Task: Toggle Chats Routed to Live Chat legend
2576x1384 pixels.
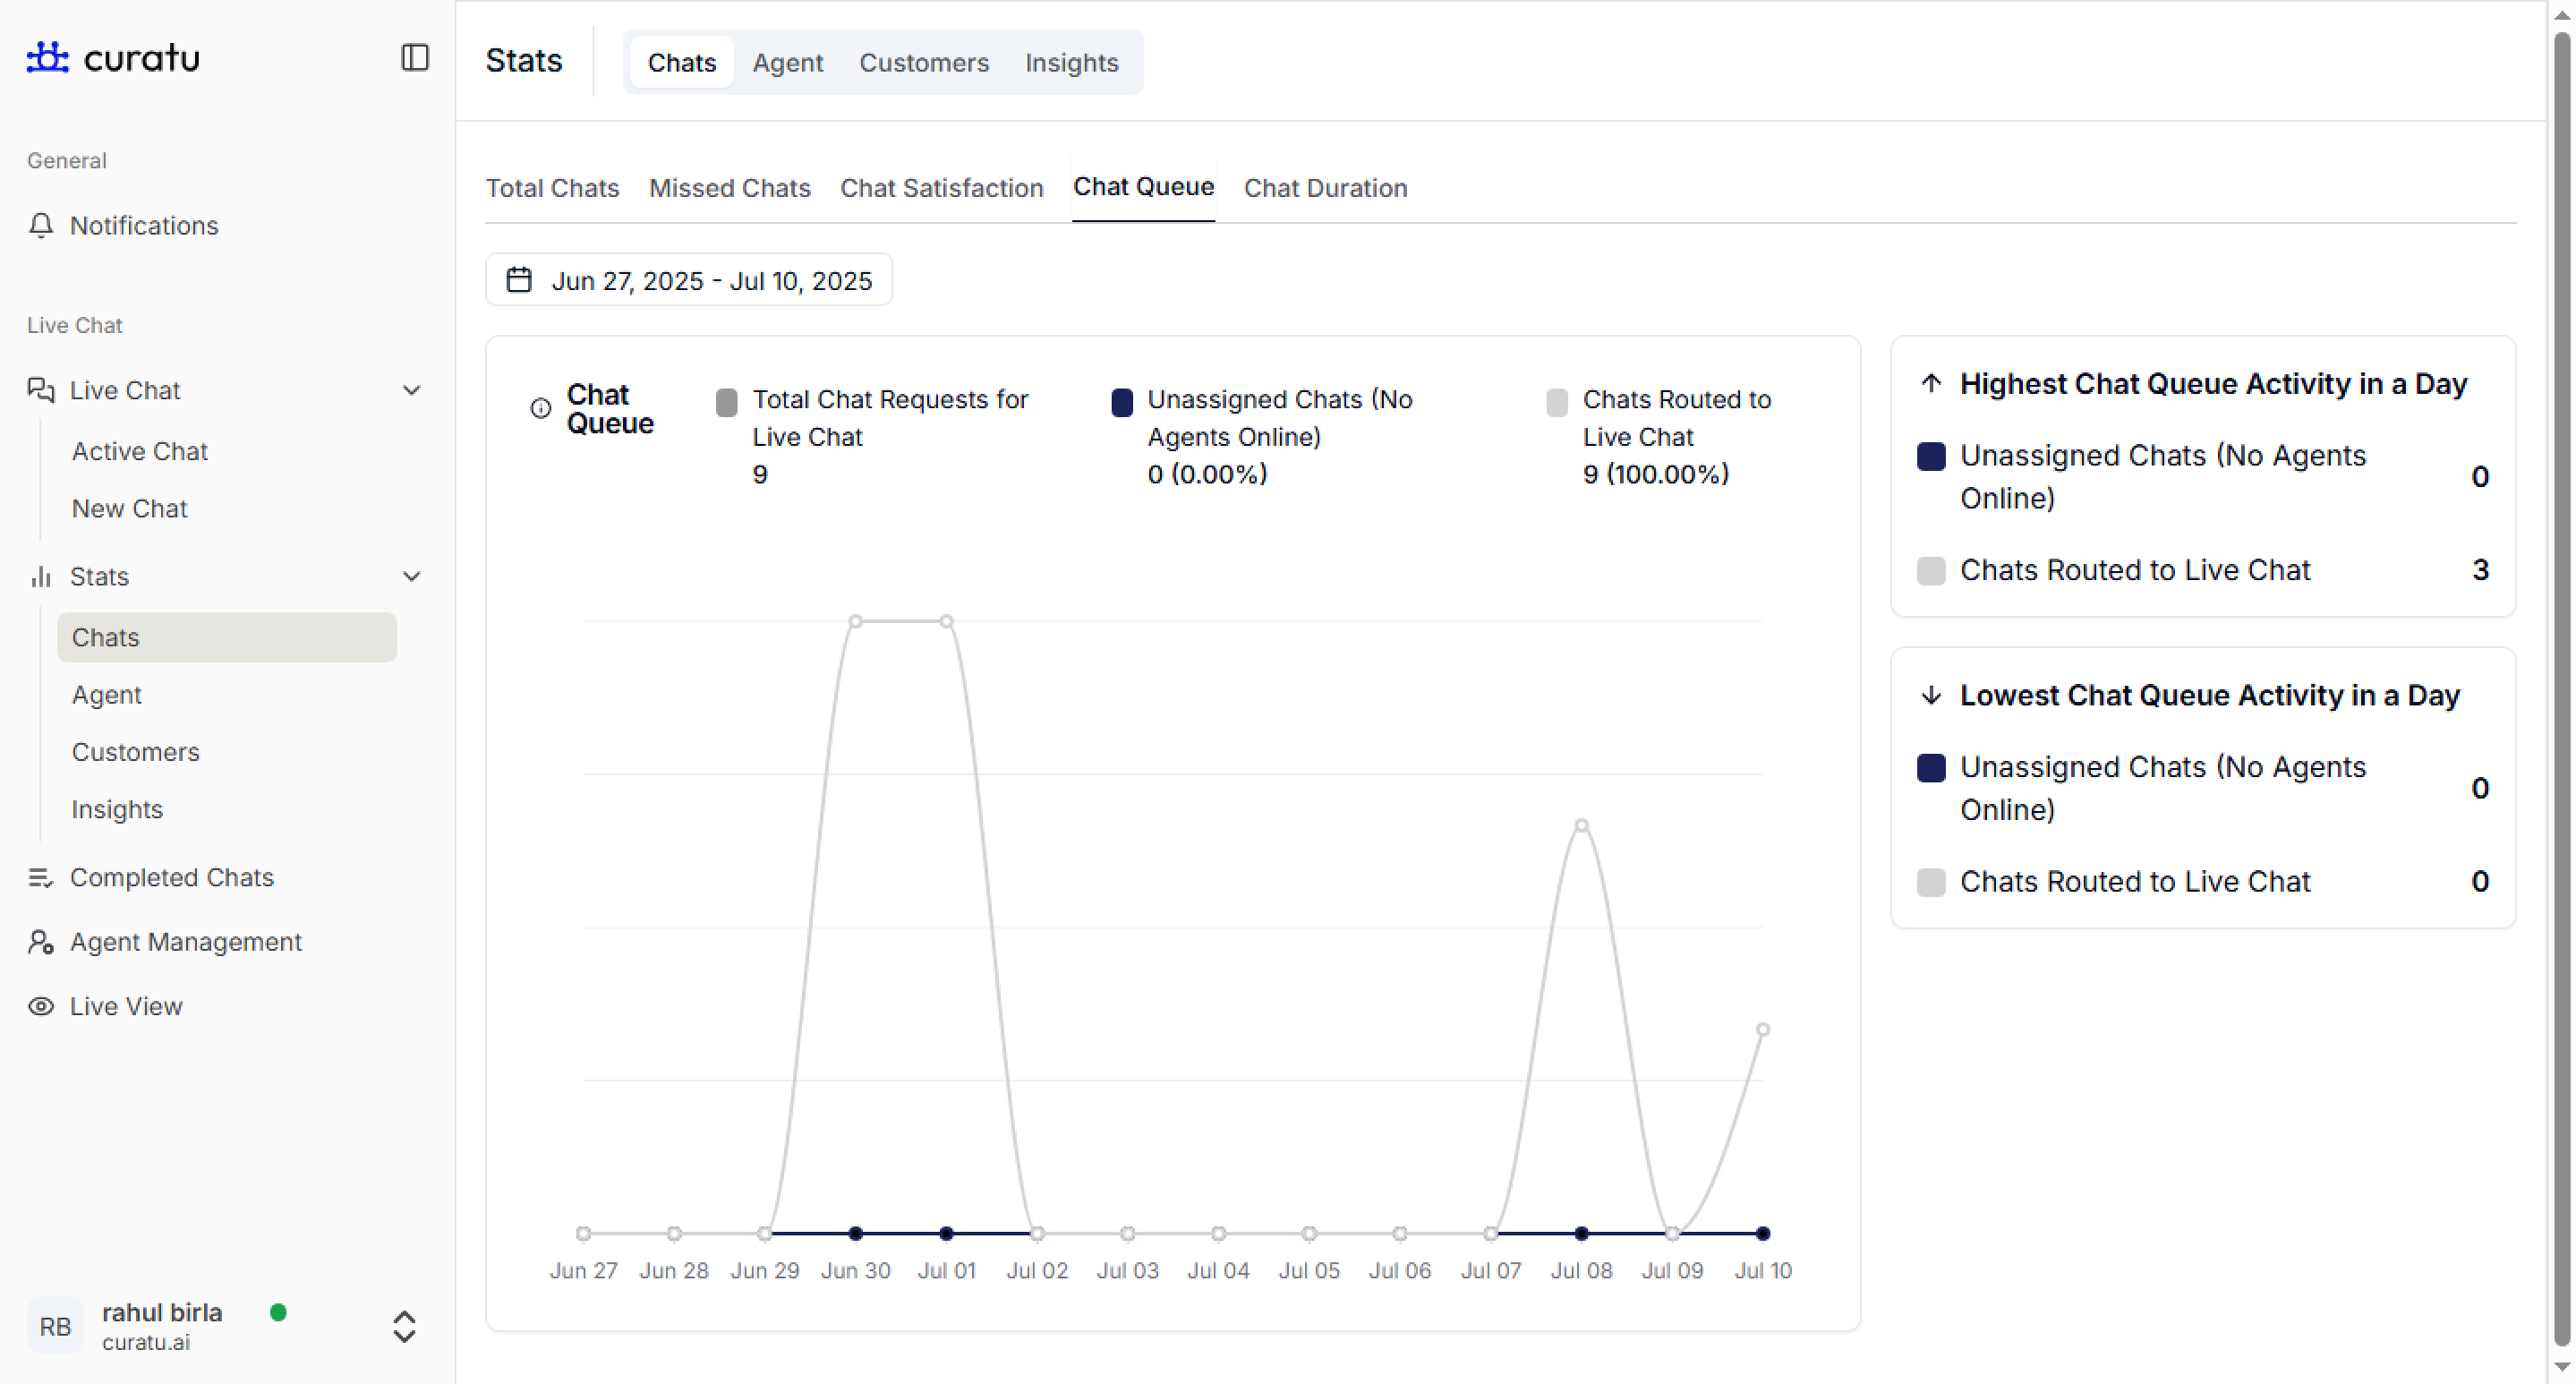Action: pyautogui.click(x=1557, y=402)
